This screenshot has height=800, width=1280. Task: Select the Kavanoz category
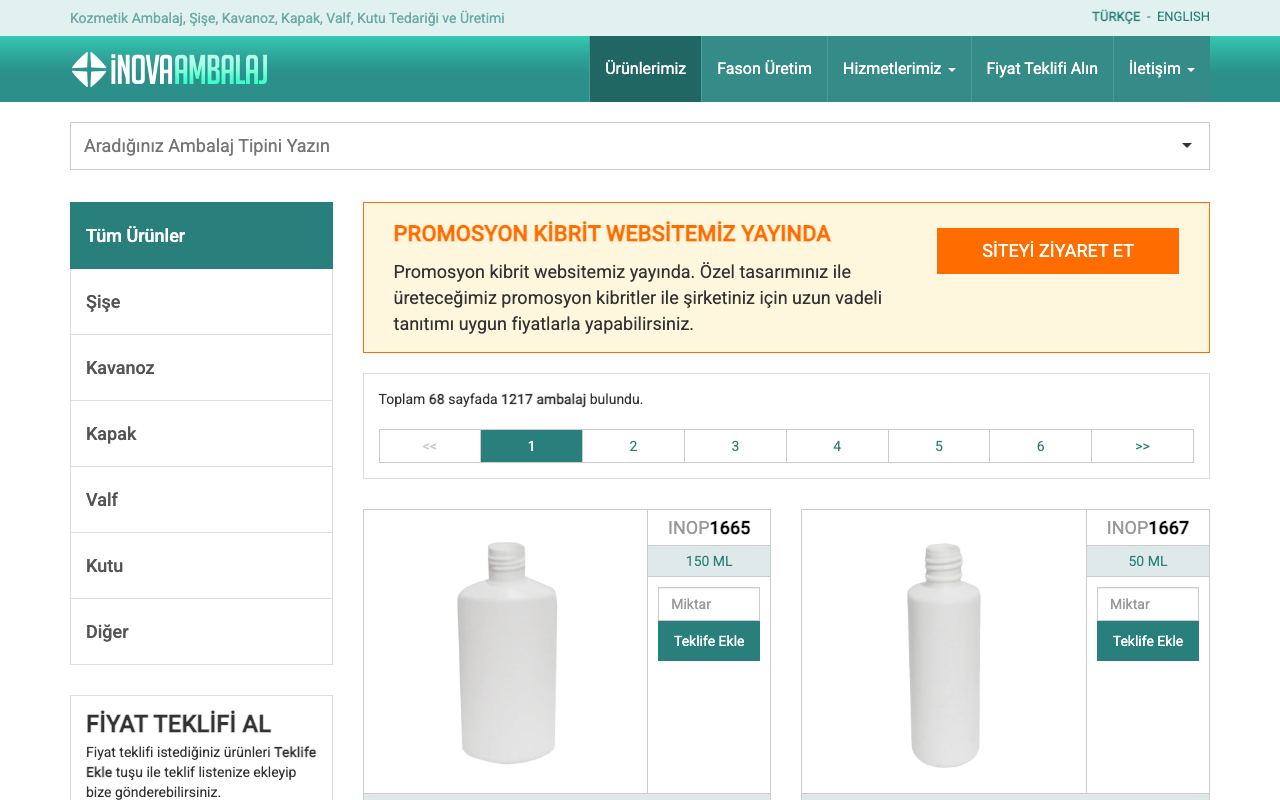tap(201, 368)
